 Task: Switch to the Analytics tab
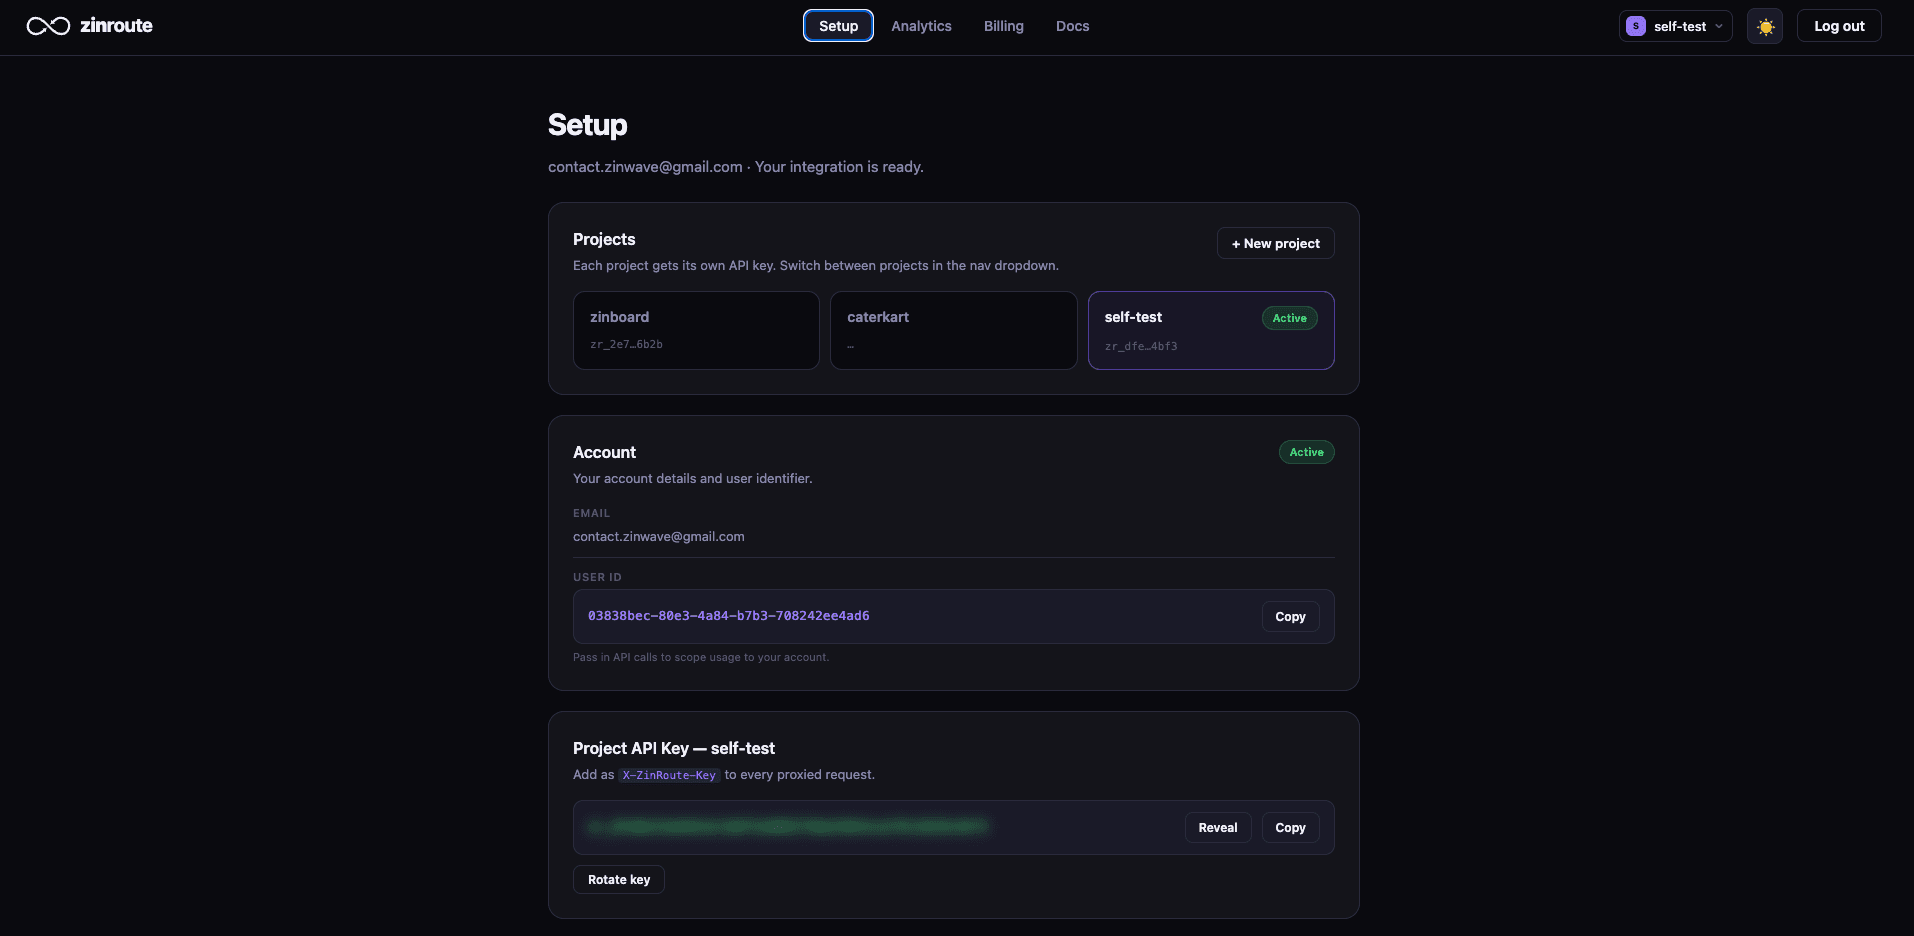pos(920,26)
